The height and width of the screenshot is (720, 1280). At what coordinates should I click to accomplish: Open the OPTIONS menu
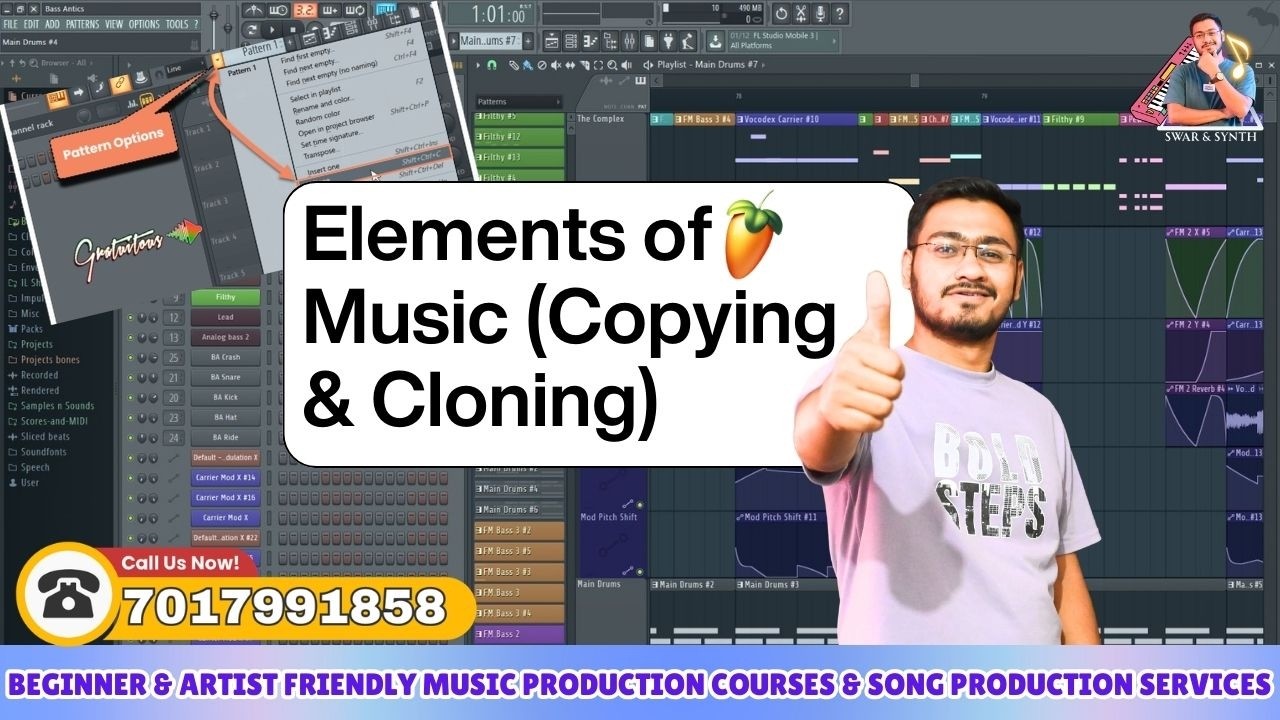[x=144, y=24]
